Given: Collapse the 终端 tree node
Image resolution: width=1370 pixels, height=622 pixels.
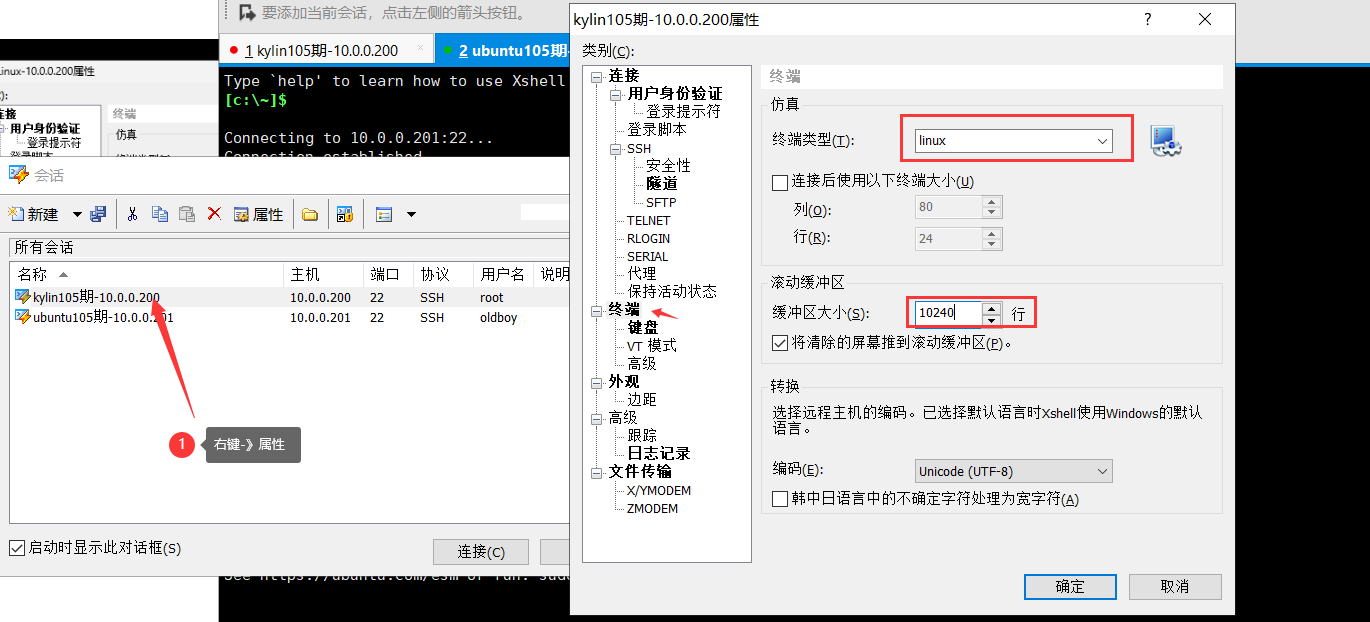Looking at the screenshot, I should [597, 310].
